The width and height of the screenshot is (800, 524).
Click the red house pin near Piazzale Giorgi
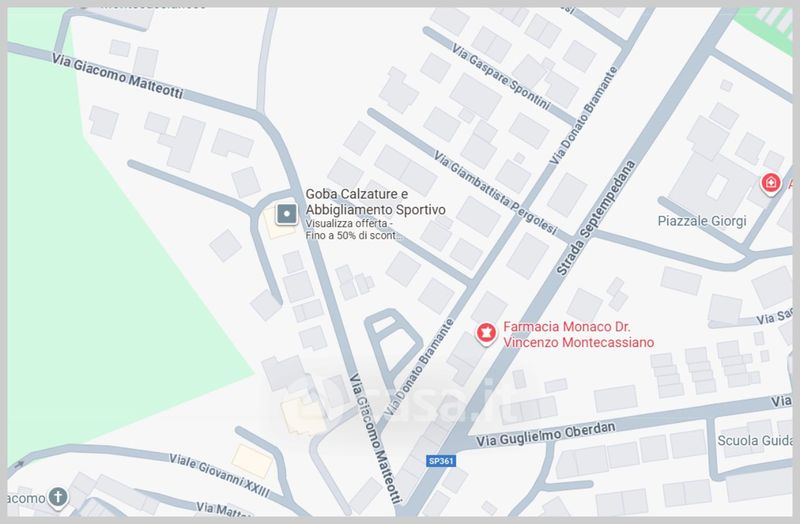[770, 184]
